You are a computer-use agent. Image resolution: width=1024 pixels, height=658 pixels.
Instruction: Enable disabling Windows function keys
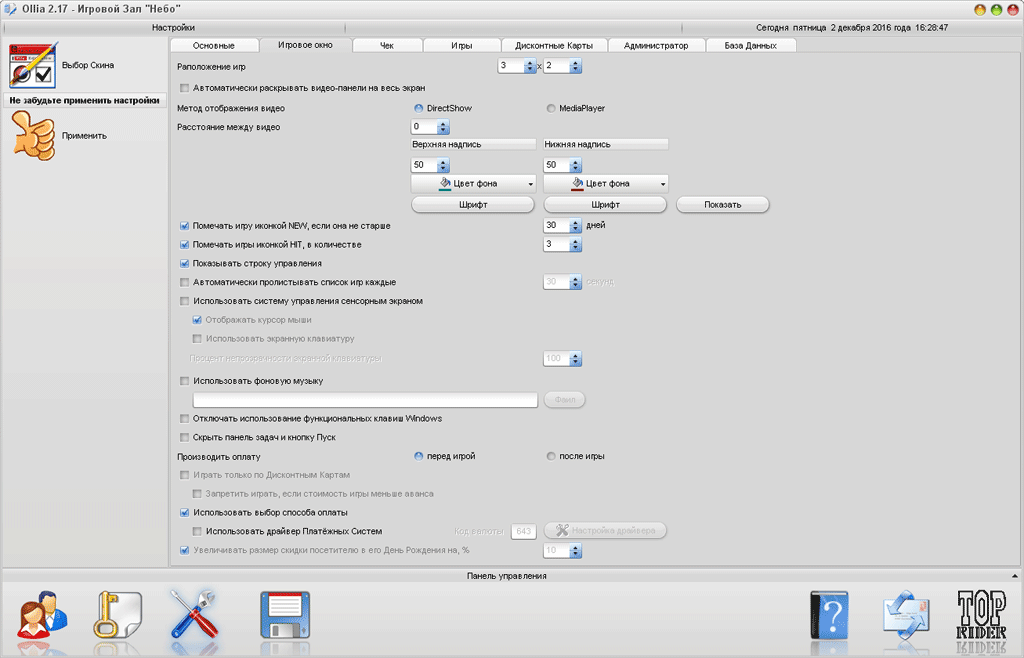click(x=184, y=418)
